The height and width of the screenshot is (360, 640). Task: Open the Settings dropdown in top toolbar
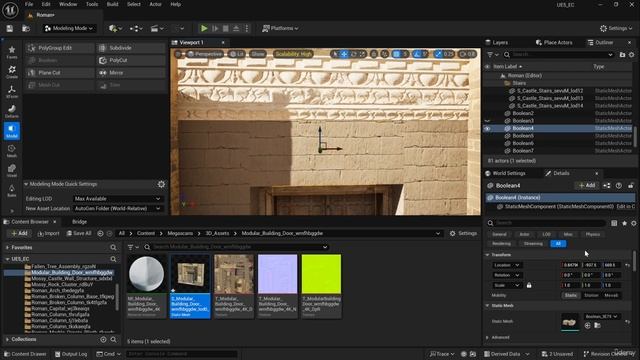point(616,28)
